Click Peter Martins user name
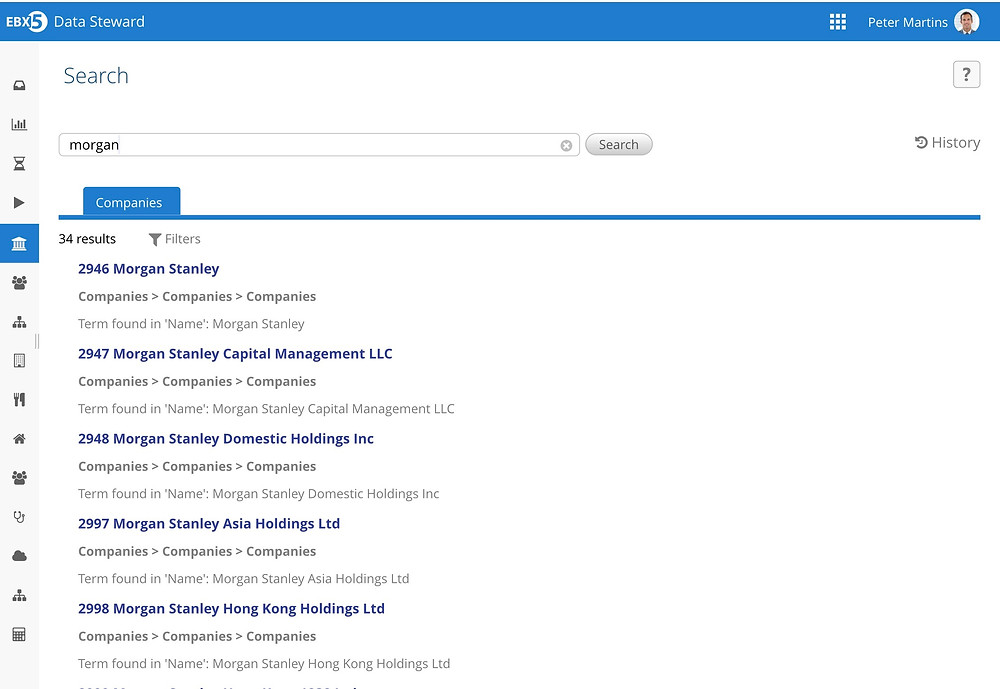Image resolution: width=1000 pixels, height=689 pixels. pos(908,22)
